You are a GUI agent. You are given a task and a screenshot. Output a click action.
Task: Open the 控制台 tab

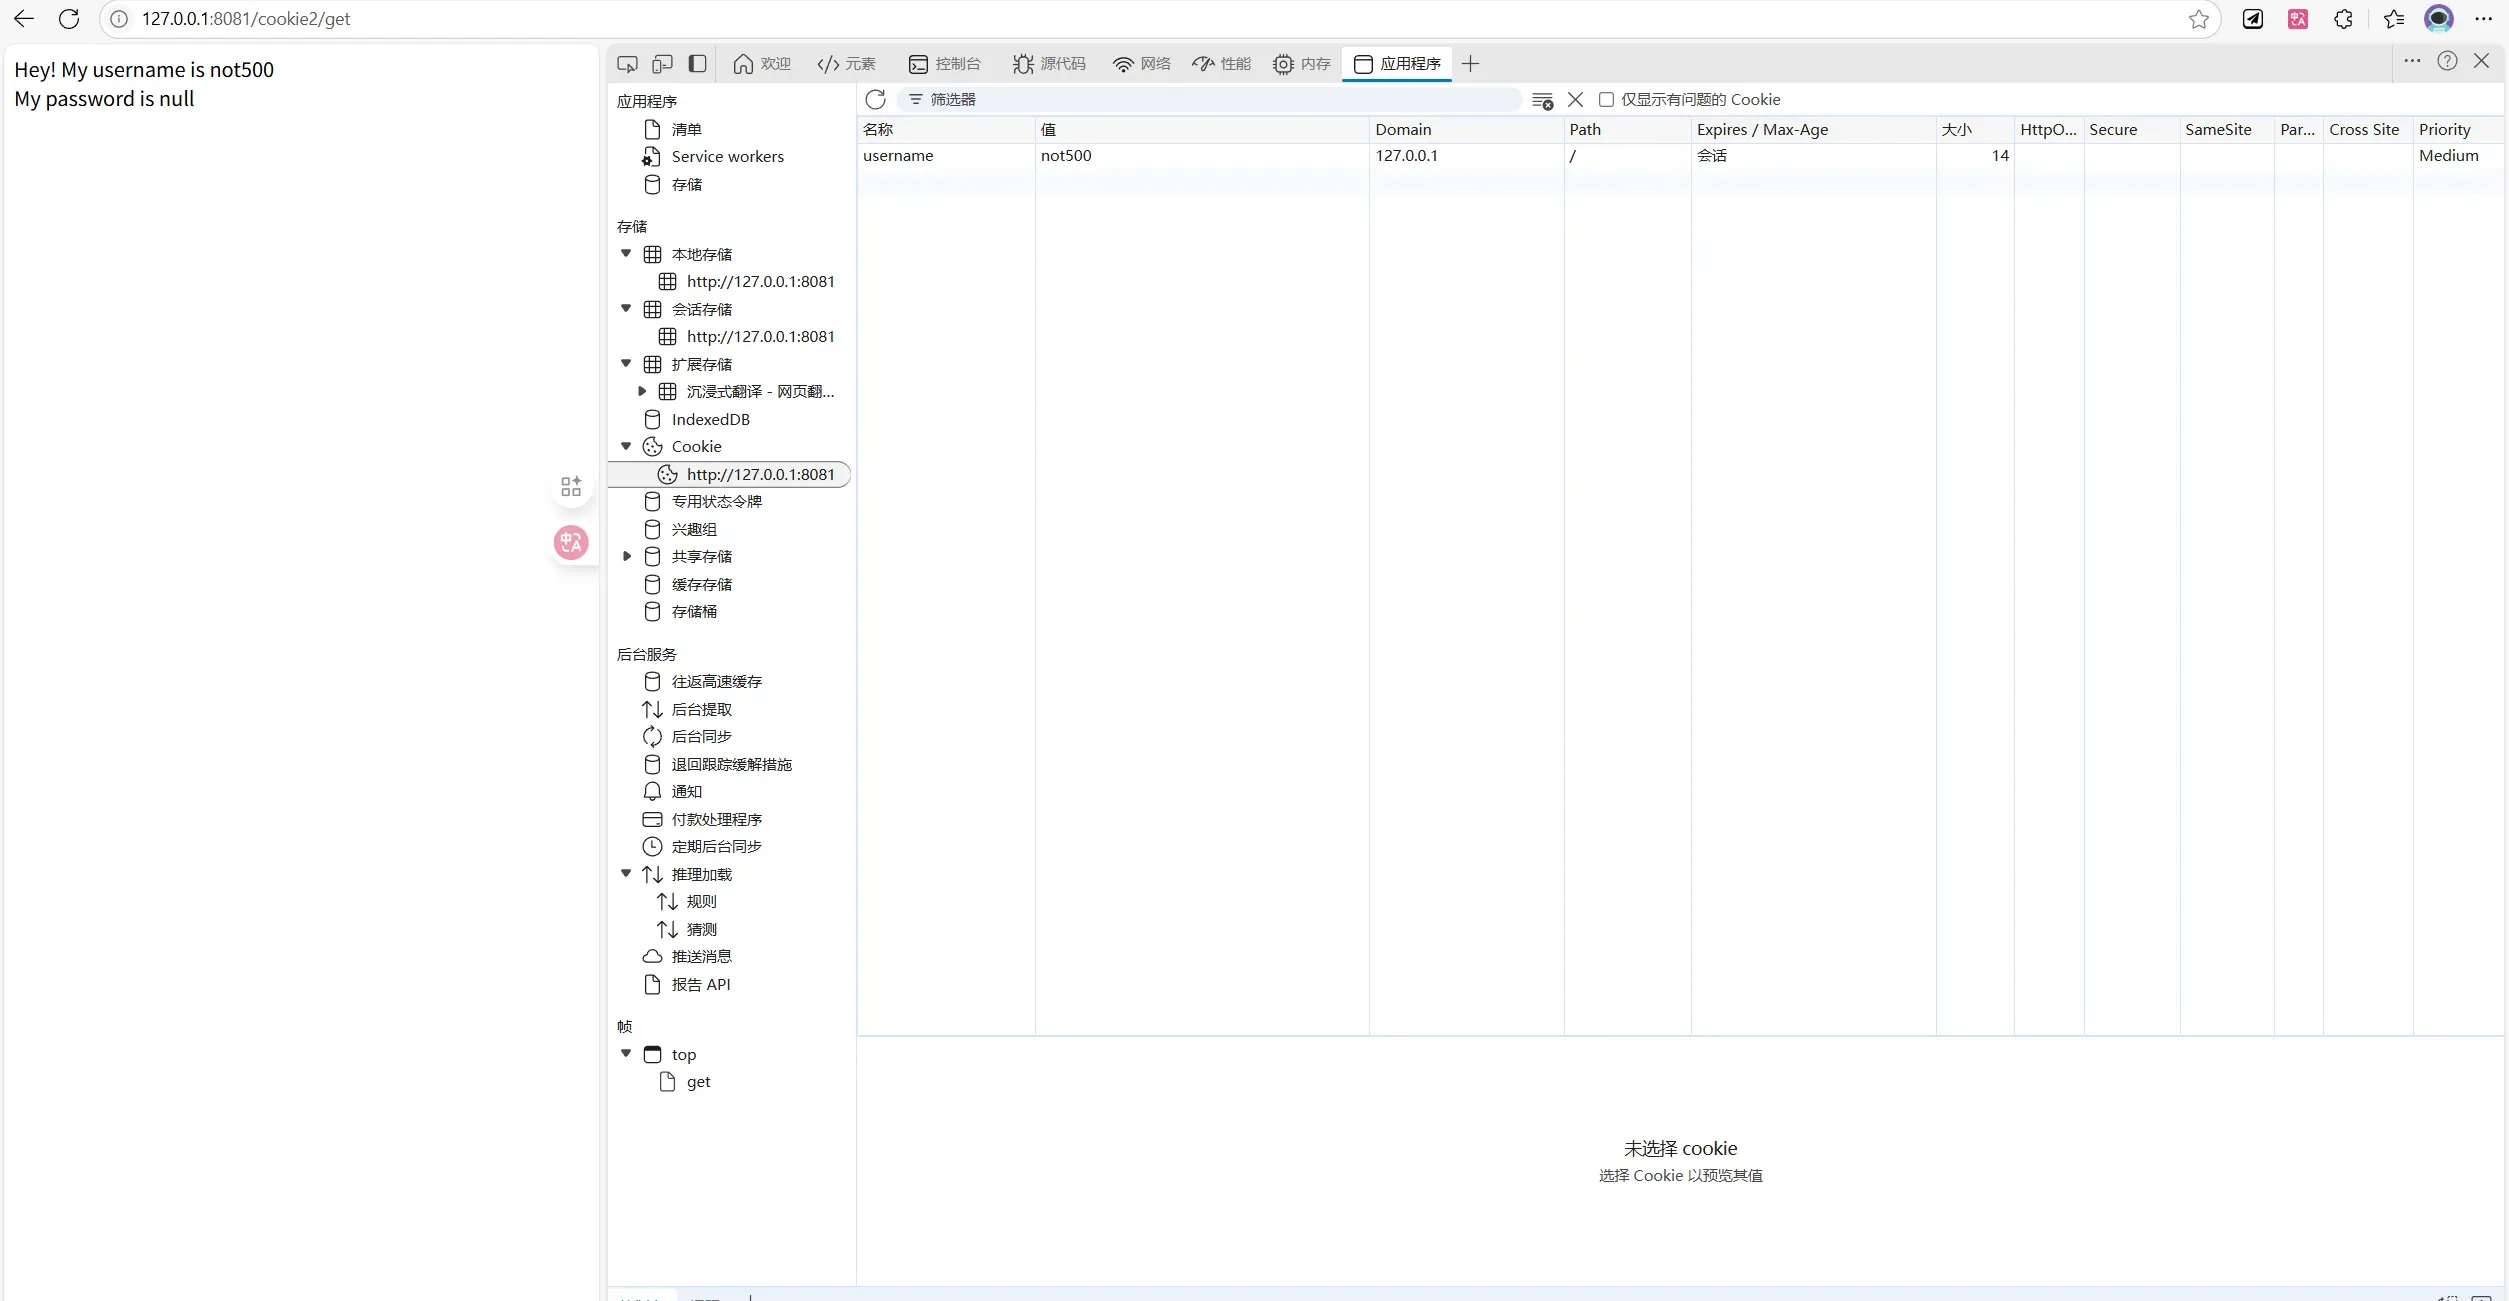[x=944, y=64]
